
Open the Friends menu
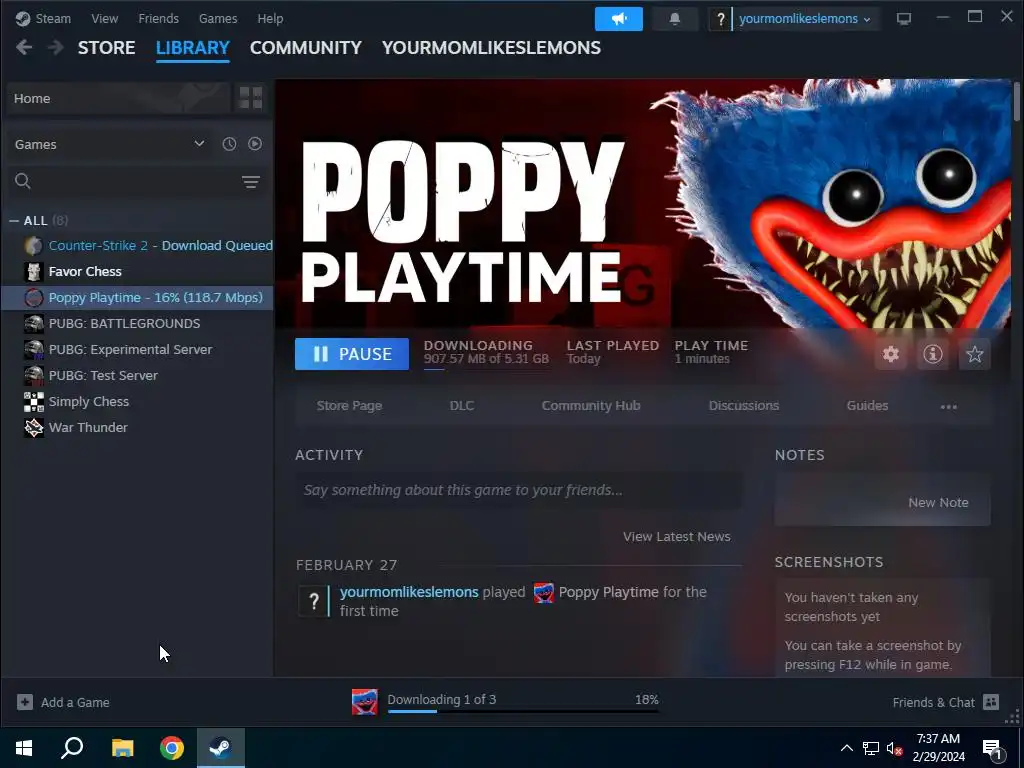pyautogui.click(x=159, y=18)
